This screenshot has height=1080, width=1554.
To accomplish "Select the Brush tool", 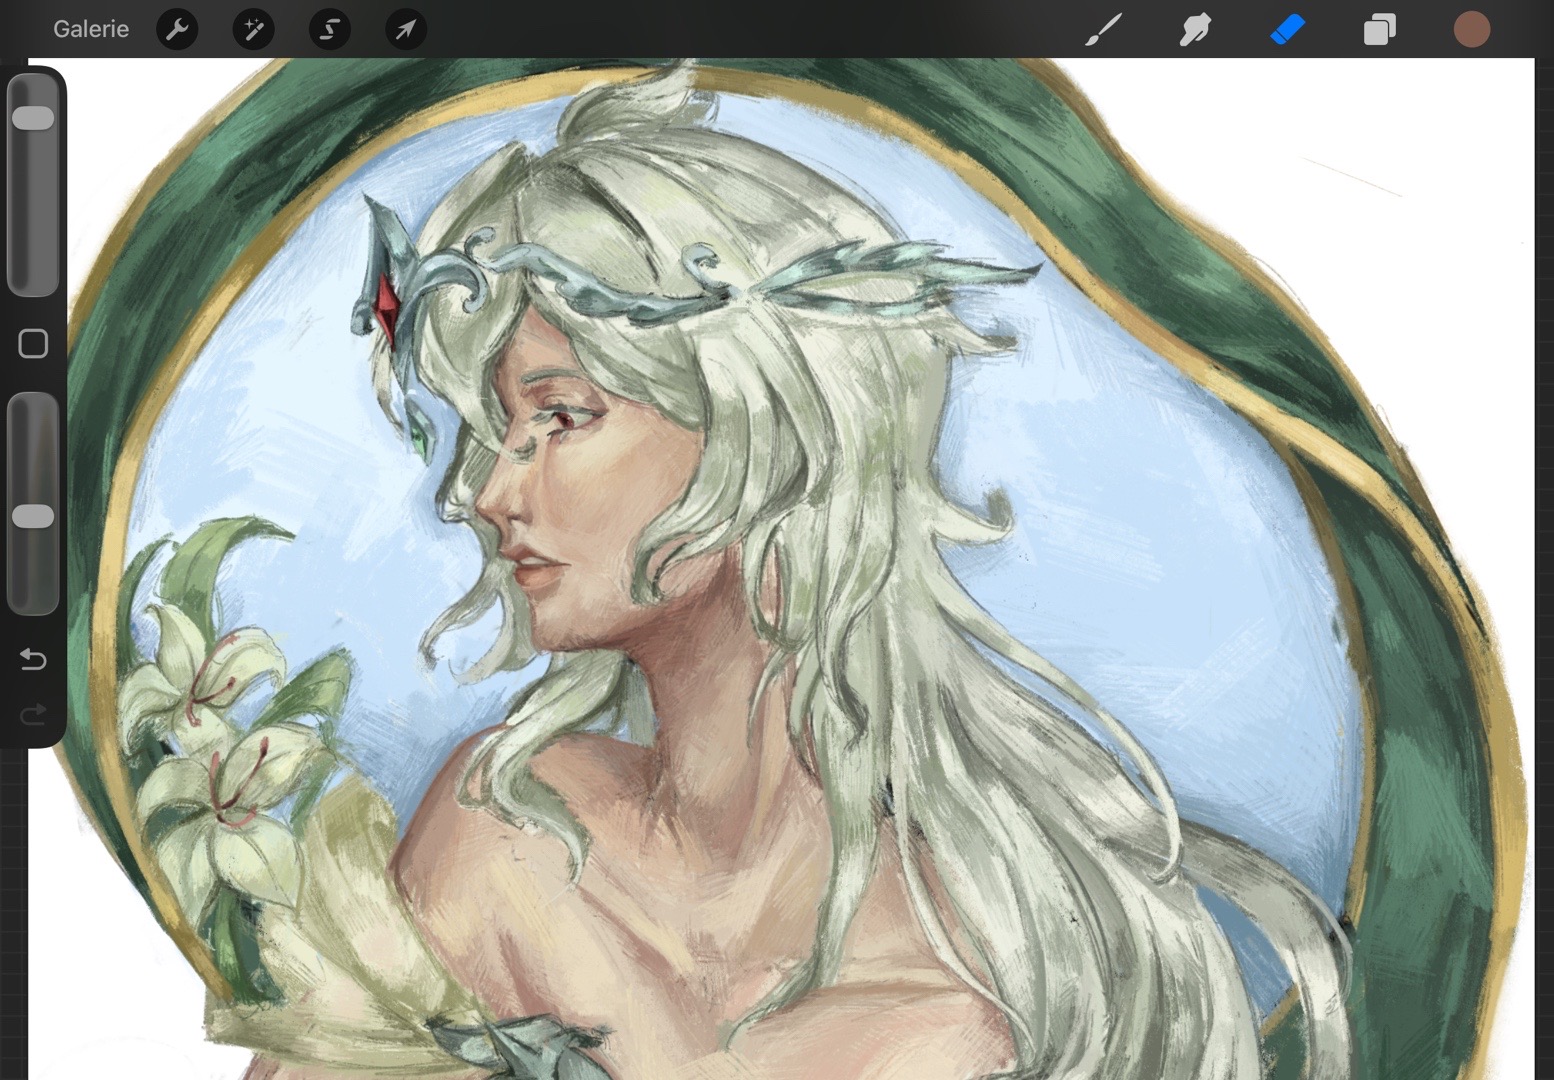I will (x=1103, y=30).
